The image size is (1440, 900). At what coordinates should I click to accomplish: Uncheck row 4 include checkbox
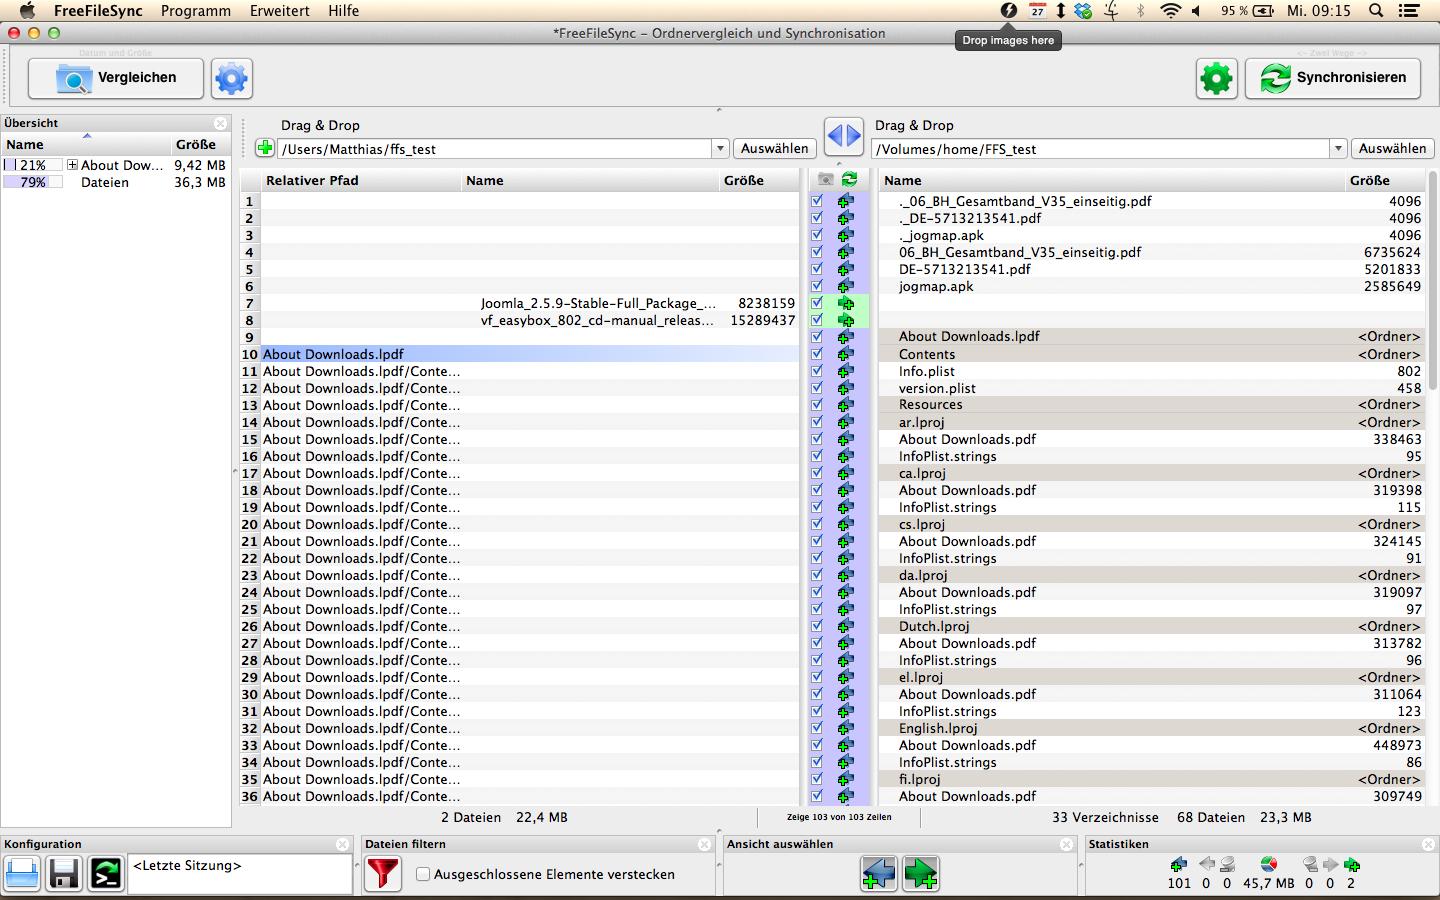tap(817, 252)
